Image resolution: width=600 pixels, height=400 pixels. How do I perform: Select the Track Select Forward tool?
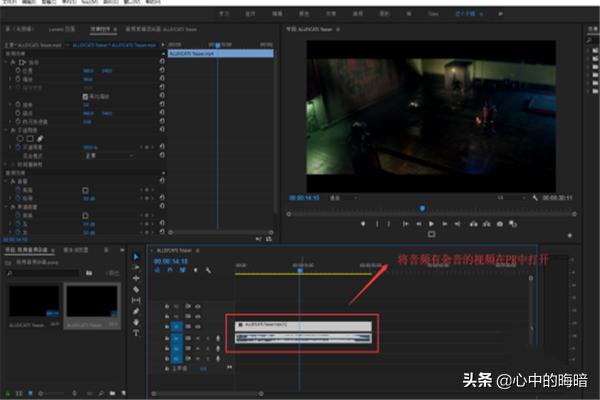[136, 267]
